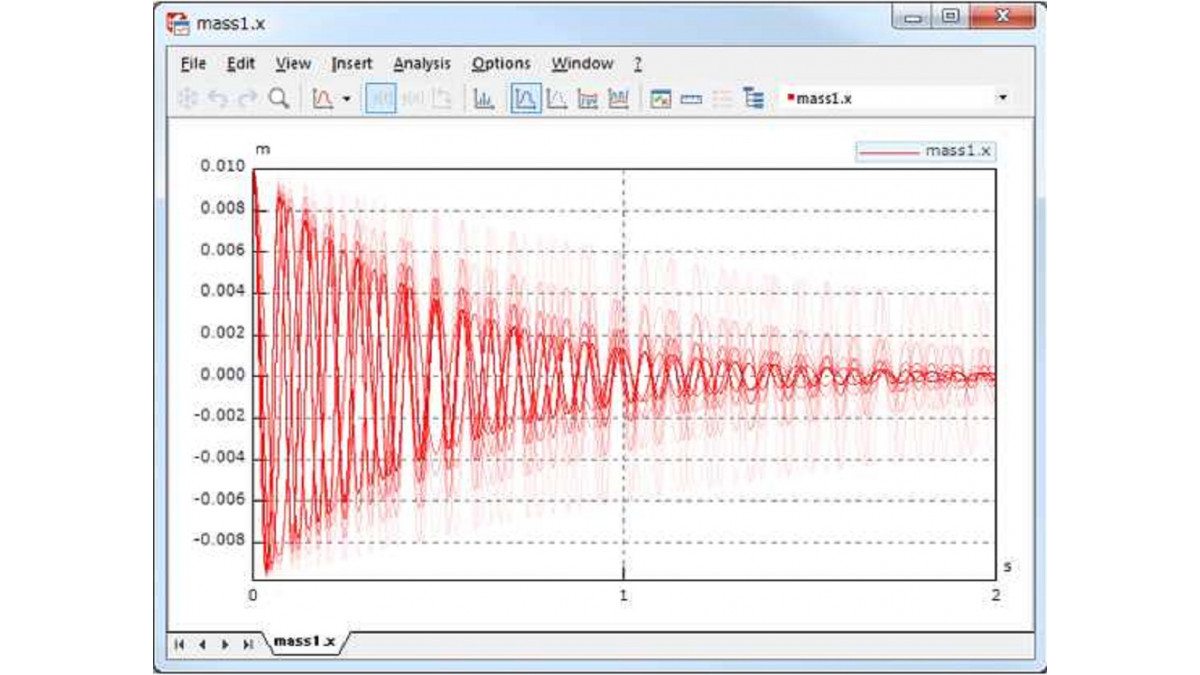Open the Analysis menu
This screenshot has height=675, width=1200.
coord(422,63)
